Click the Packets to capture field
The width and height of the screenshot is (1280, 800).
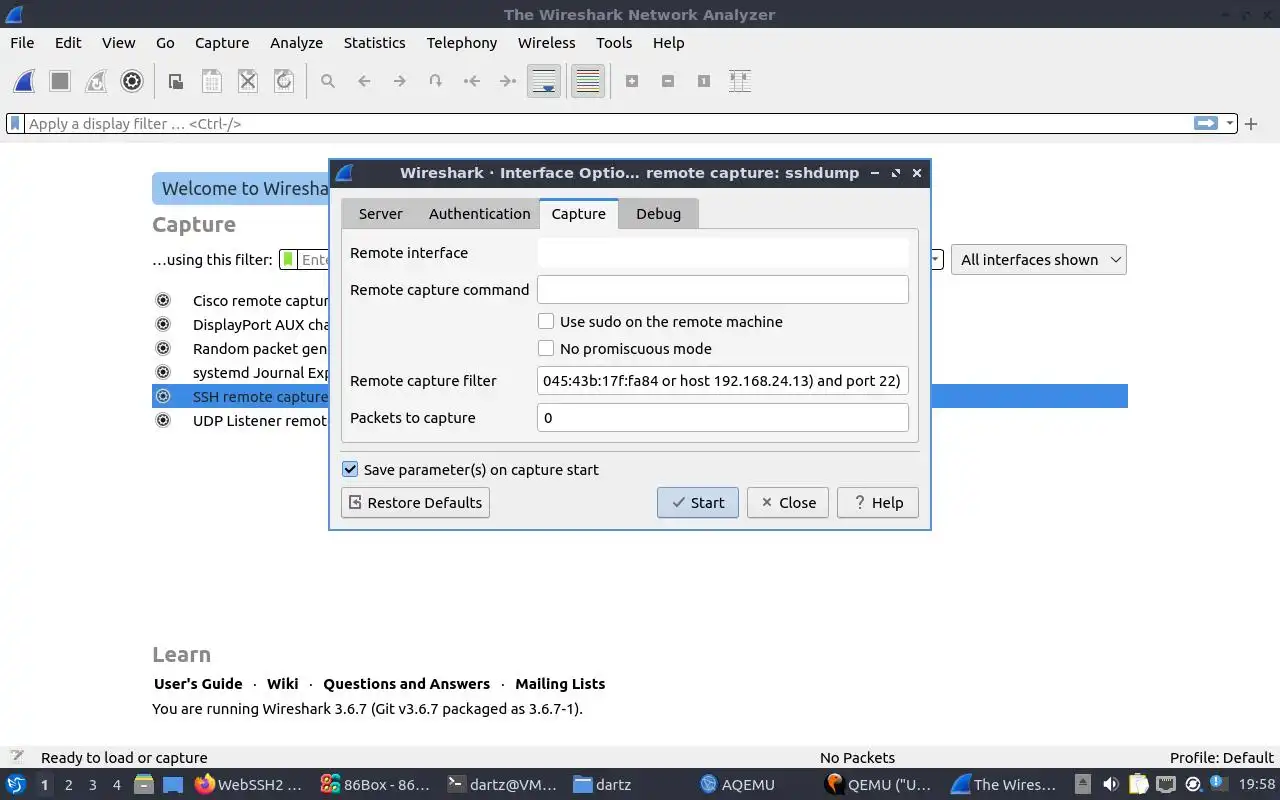coord(723,417)
